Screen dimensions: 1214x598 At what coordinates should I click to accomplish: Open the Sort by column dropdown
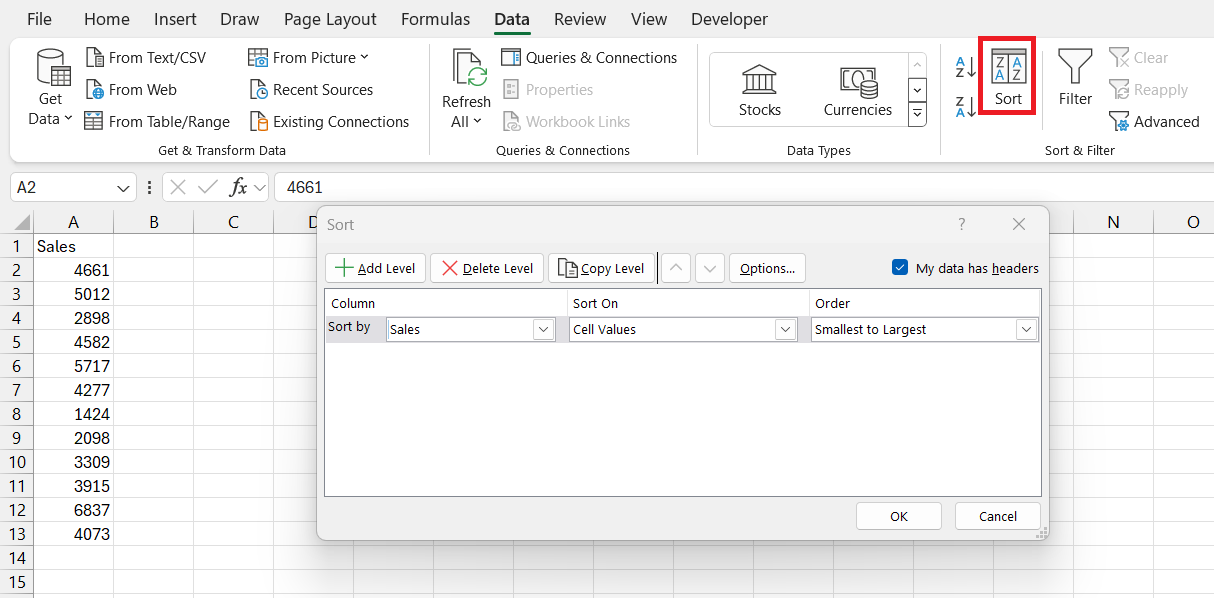pyautogui.click(x=544, y=329)
